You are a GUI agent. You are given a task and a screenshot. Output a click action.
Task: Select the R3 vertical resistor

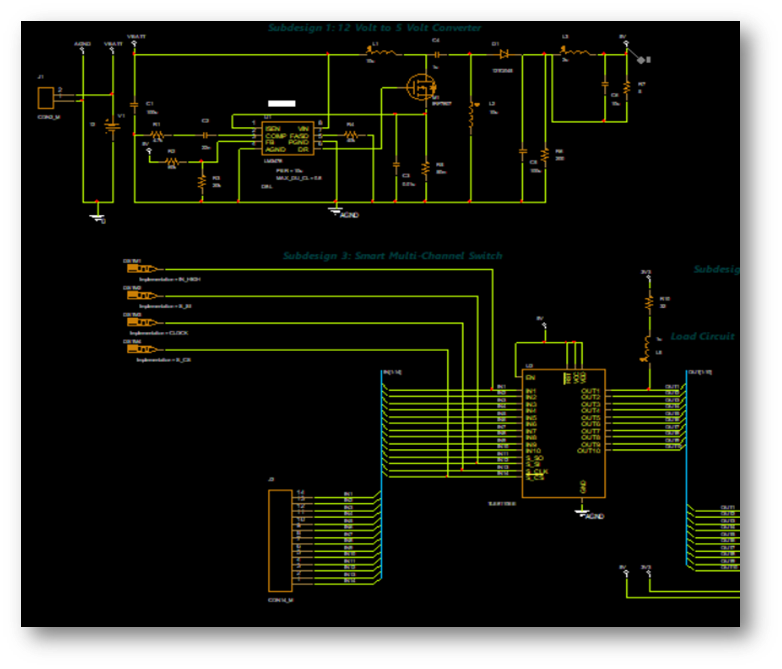tap(202, 180)
